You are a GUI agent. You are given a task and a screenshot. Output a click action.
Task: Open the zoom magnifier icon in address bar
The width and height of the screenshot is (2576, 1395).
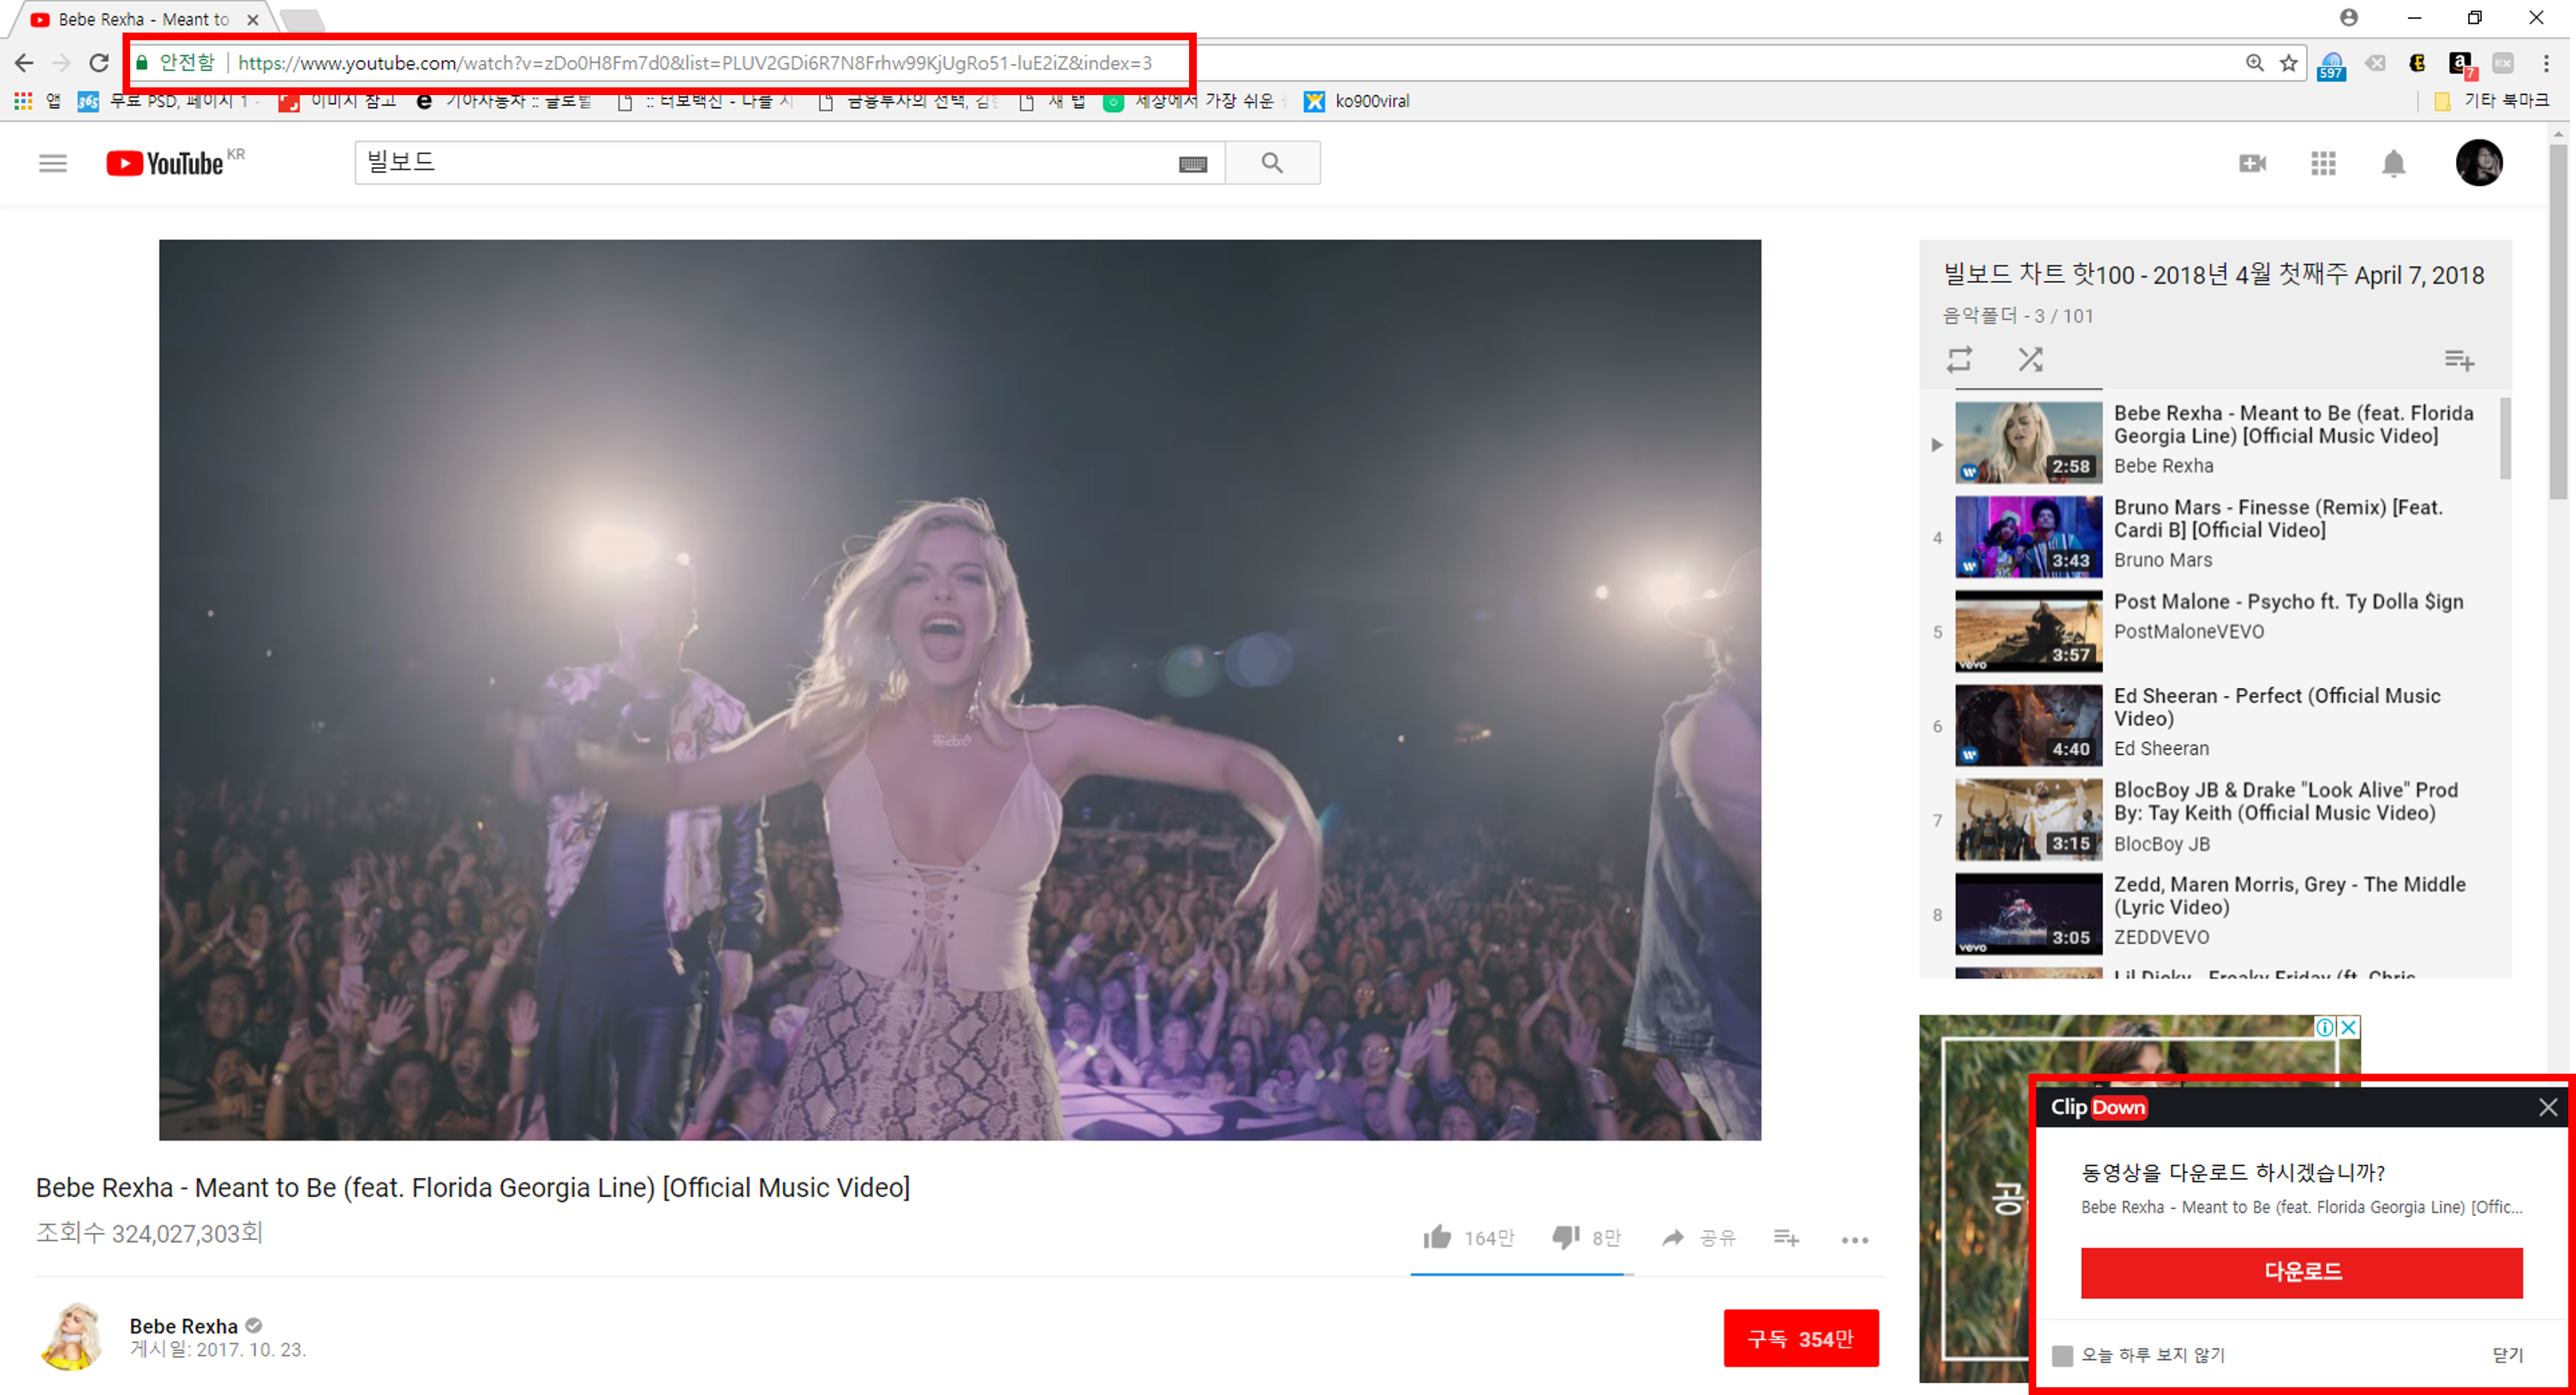pyautogui.click(x=2254, y=63)
